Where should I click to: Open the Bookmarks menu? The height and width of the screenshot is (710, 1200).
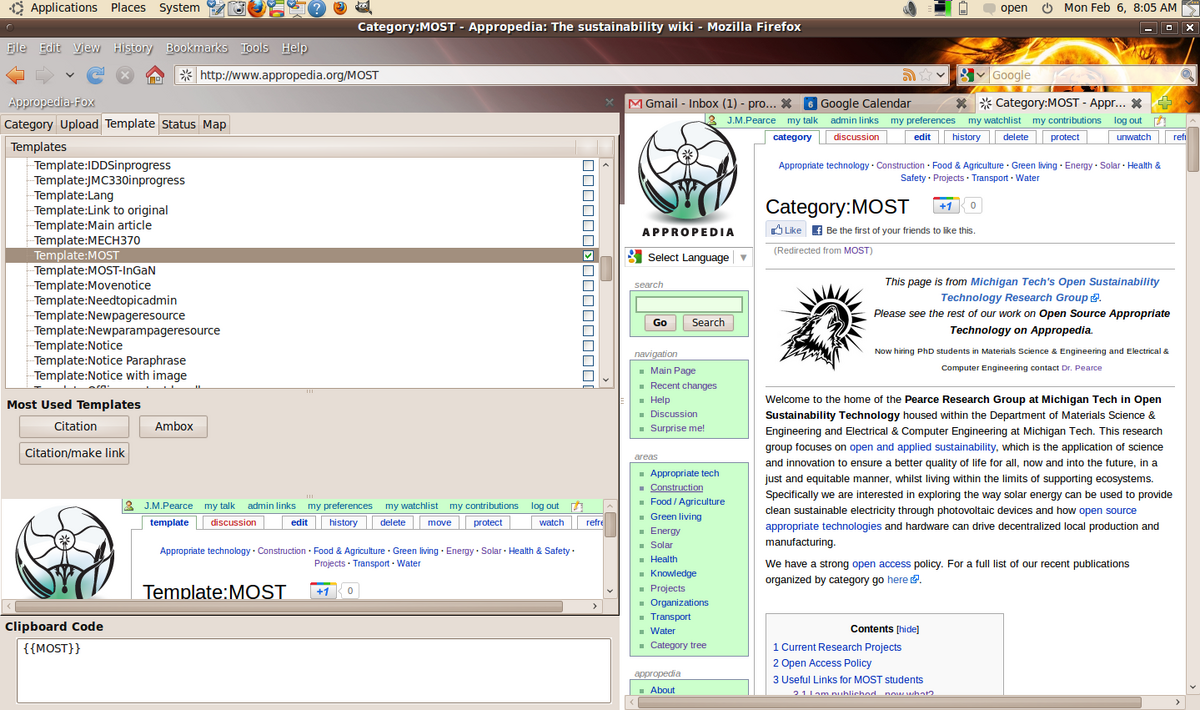tap(198, 47)
